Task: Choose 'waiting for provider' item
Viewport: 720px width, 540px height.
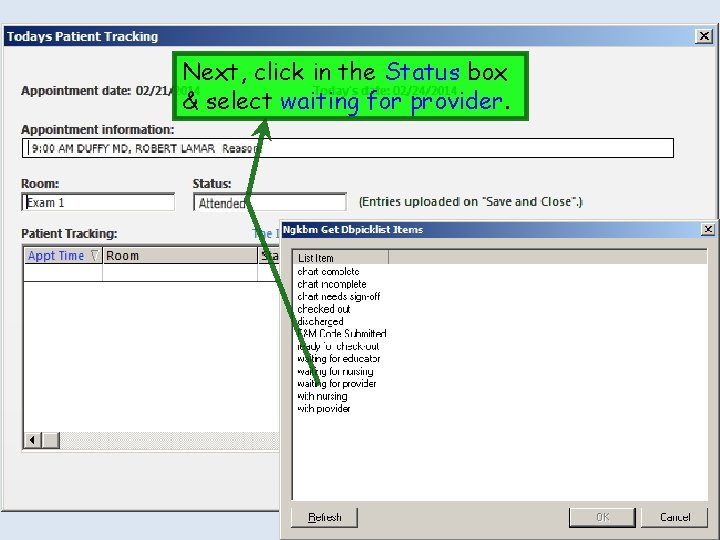Action: point(337,383)
